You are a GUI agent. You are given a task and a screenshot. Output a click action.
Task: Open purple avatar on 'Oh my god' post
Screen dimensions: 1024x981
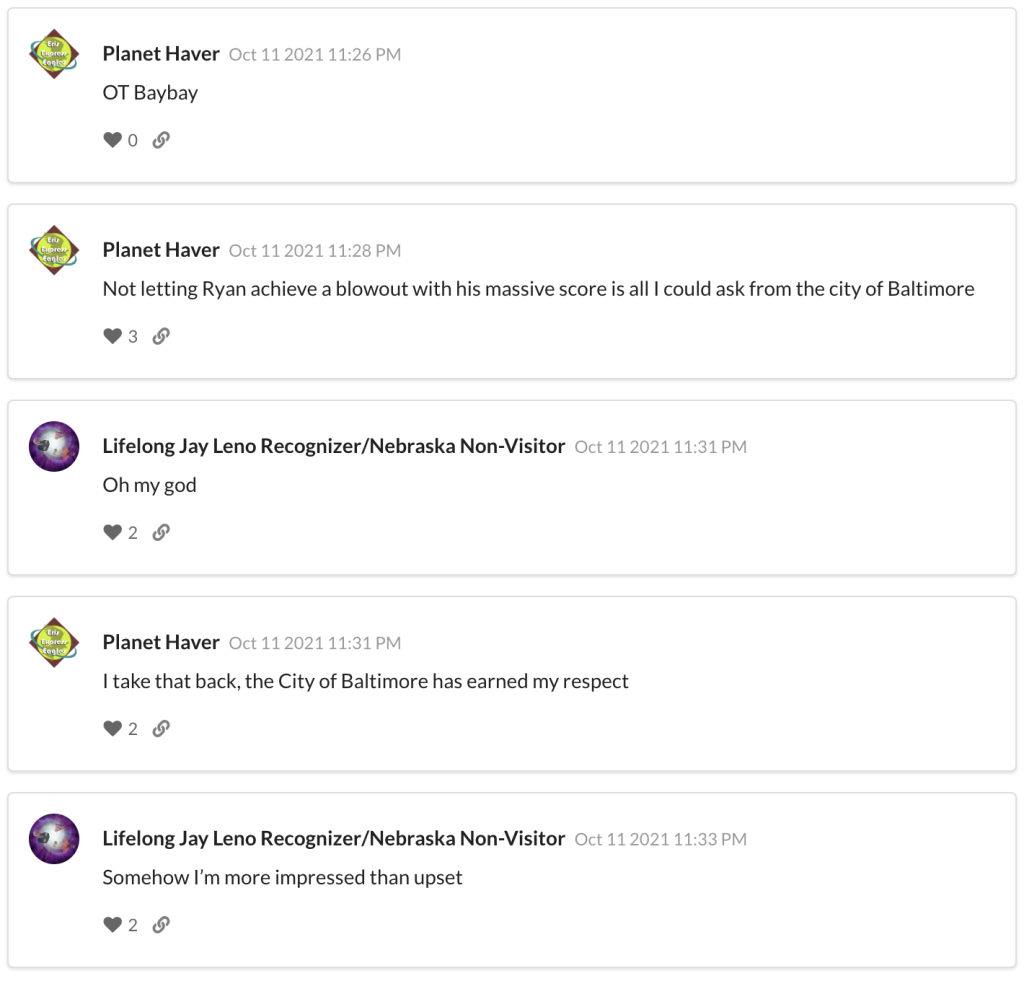click(54, 447)
